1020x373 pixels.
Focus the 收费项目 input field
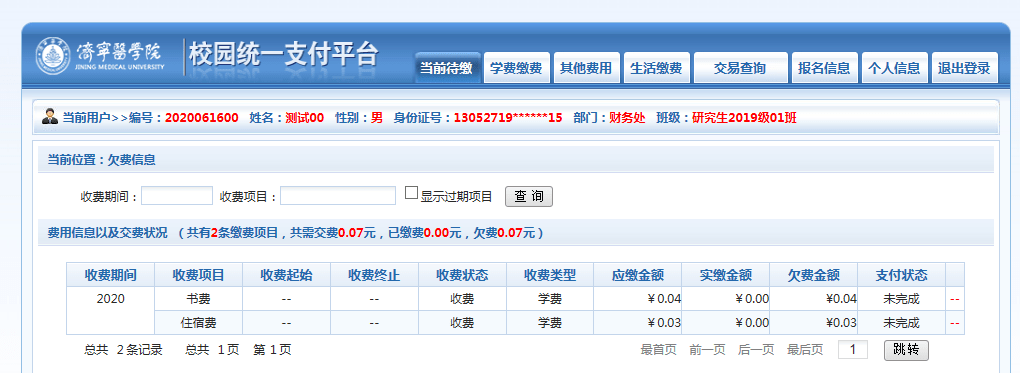(338, 196)
